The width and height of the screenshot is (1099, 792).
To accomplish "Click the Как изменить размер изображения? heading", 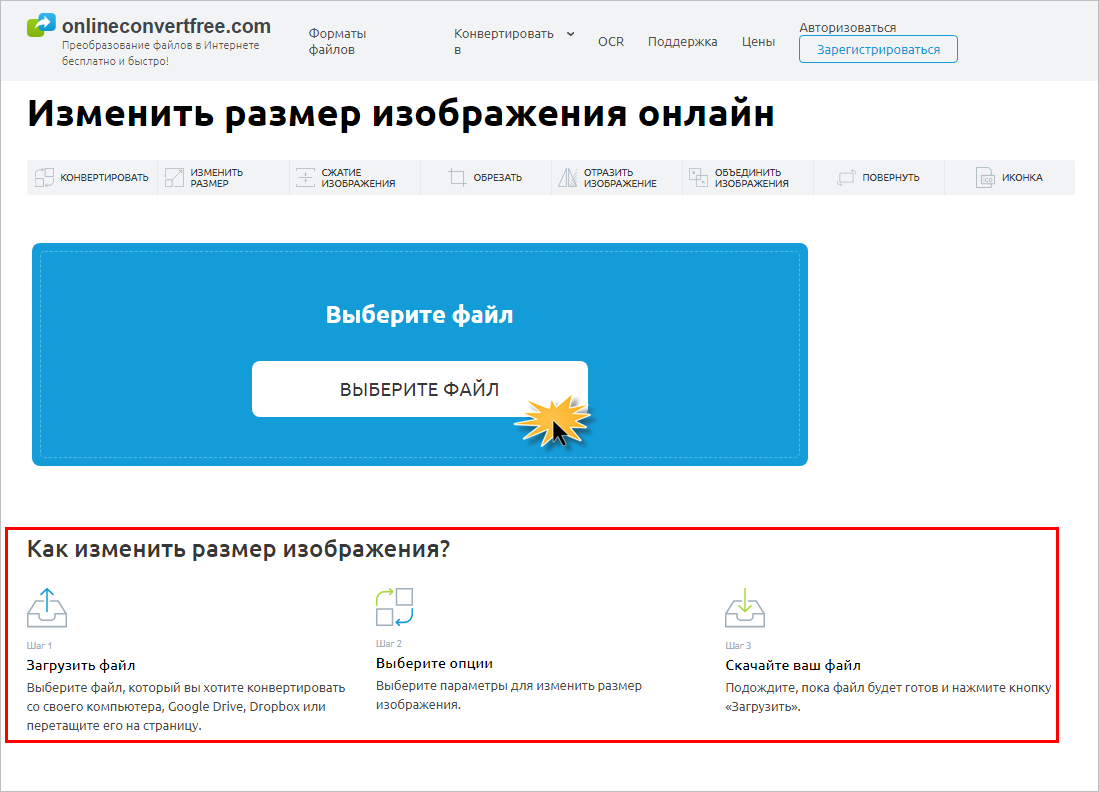I will 238,549.
